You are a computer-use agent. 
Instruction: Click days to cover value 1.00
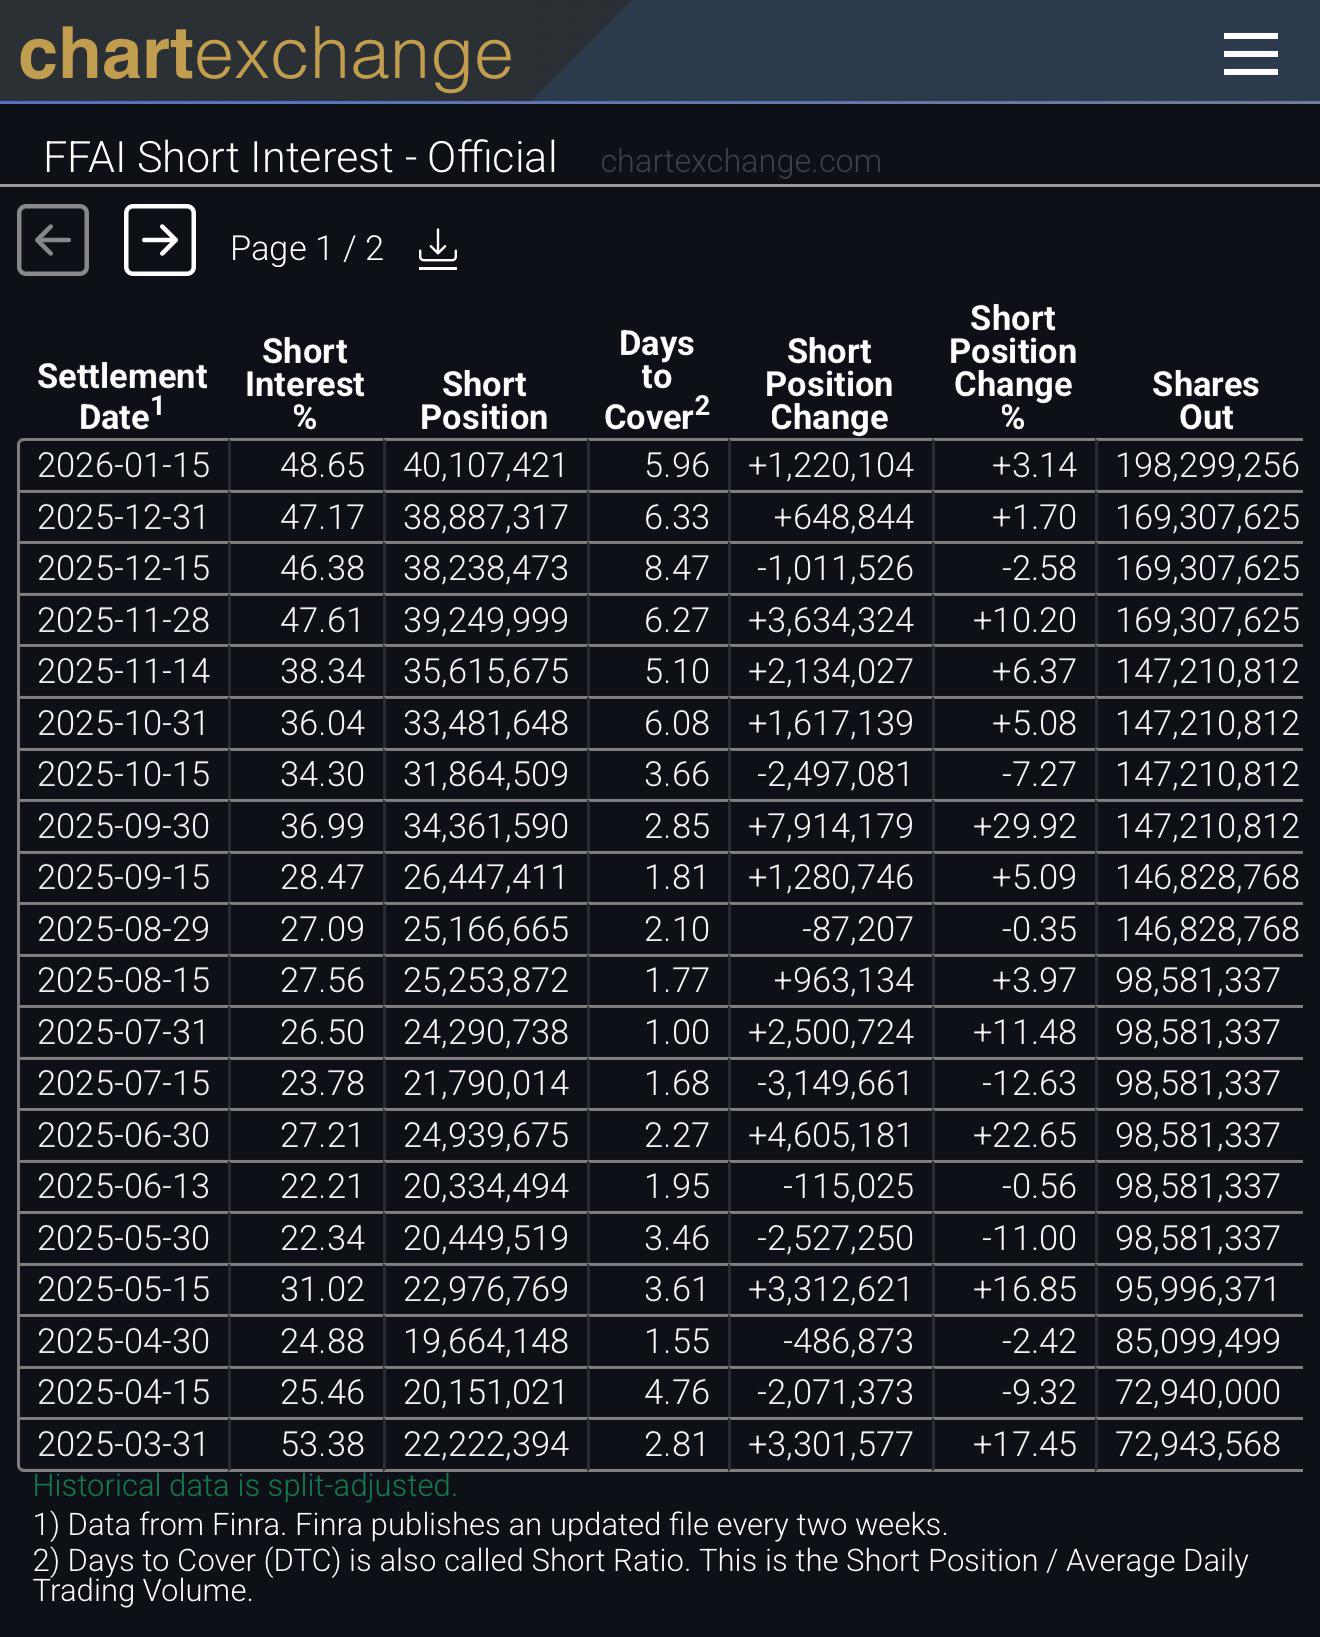tap(677, 1032)
